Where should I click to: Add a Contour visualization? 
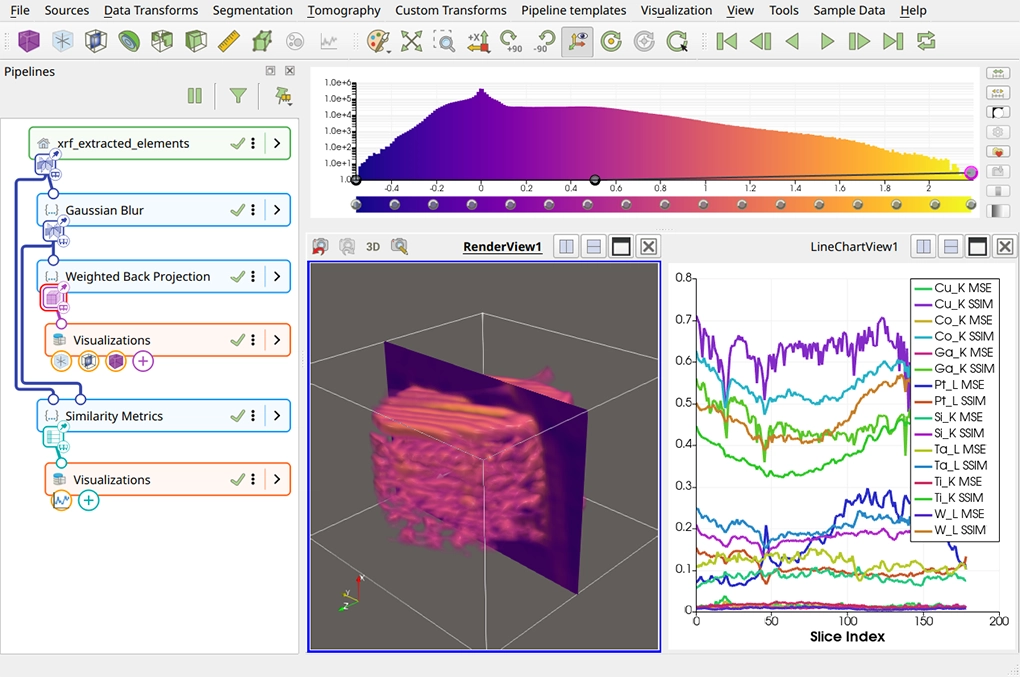(129, 41)
